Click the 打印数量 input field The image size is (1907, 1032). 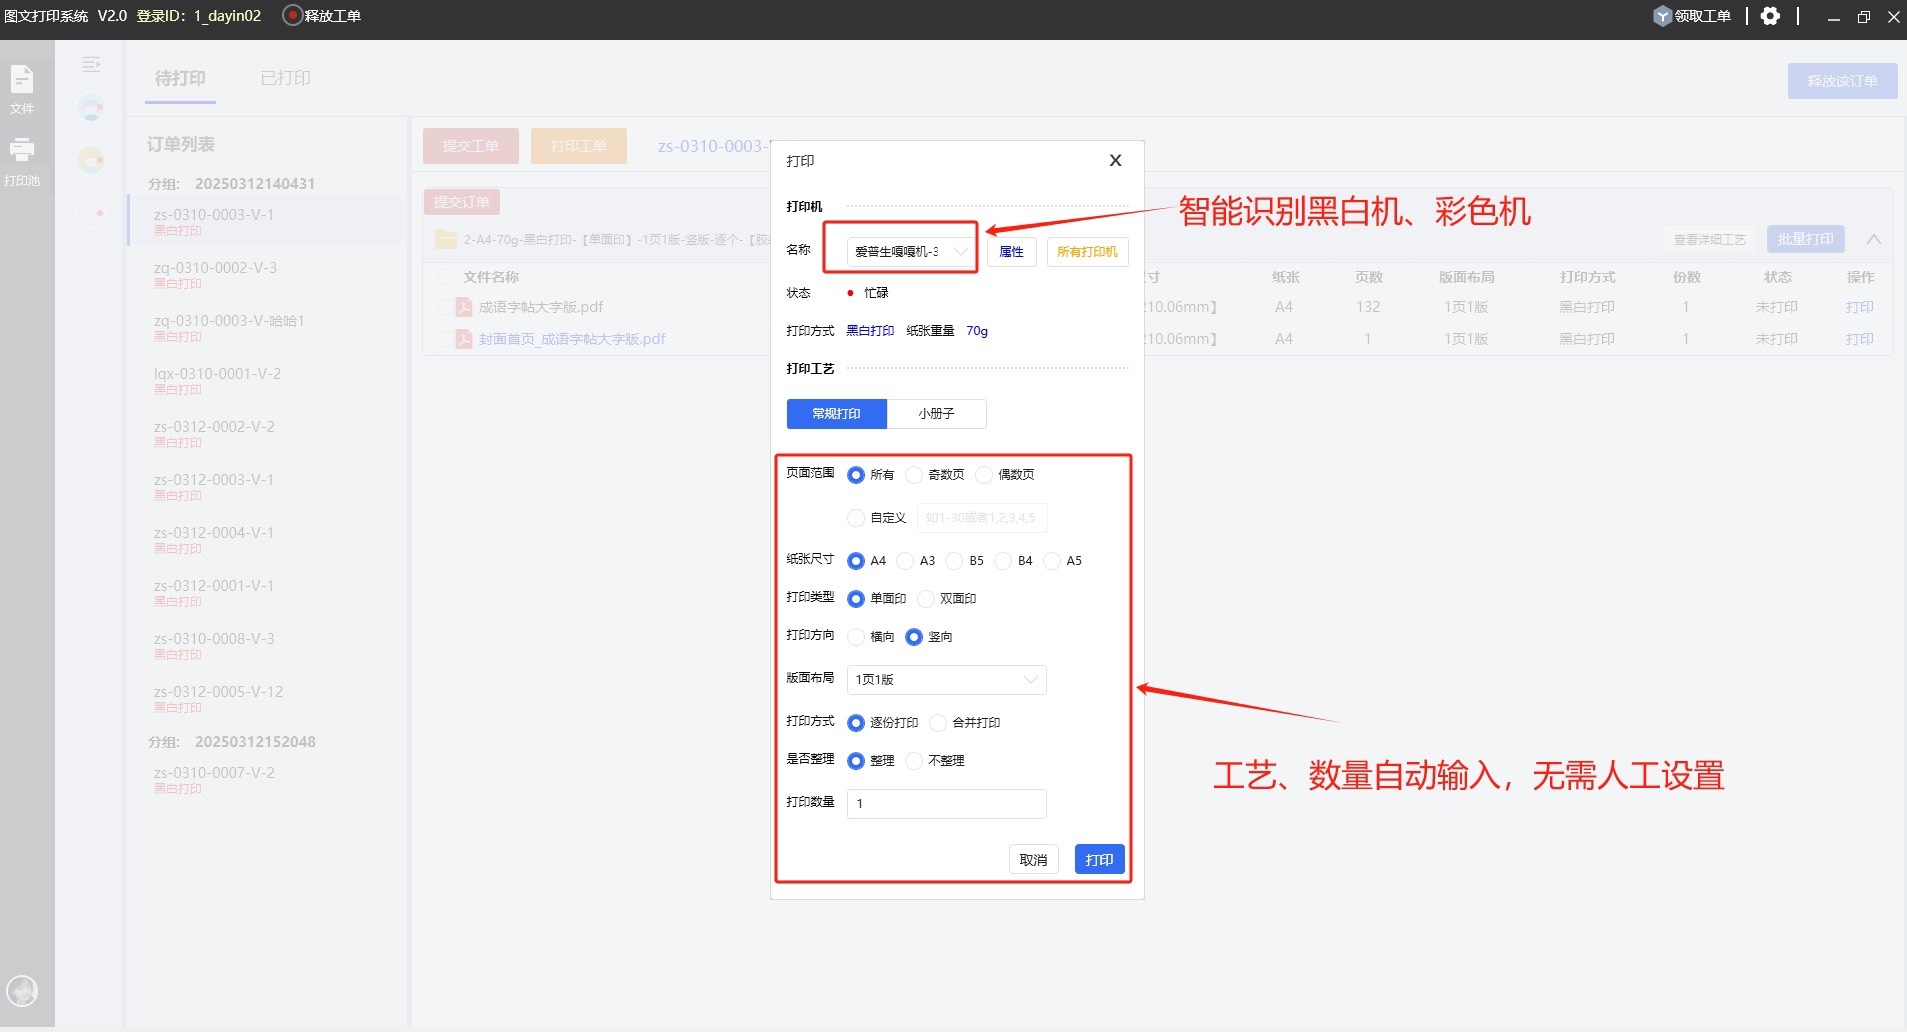[946, 804]
